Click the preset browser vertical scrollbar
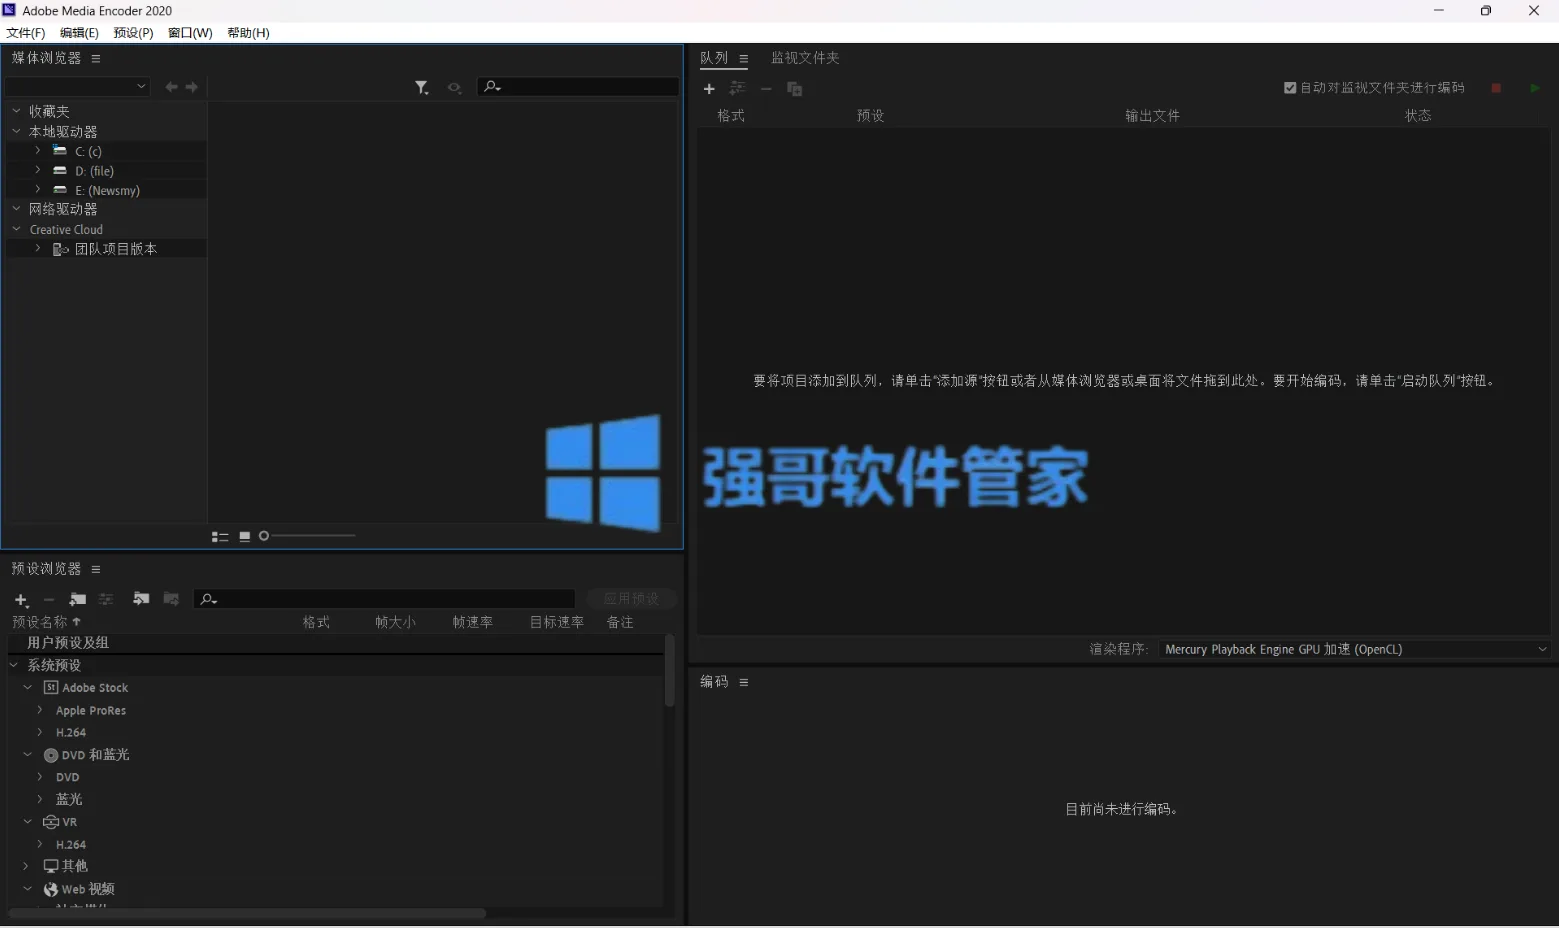This screenshot has height=928, width=1559. [x=669, y=672]
